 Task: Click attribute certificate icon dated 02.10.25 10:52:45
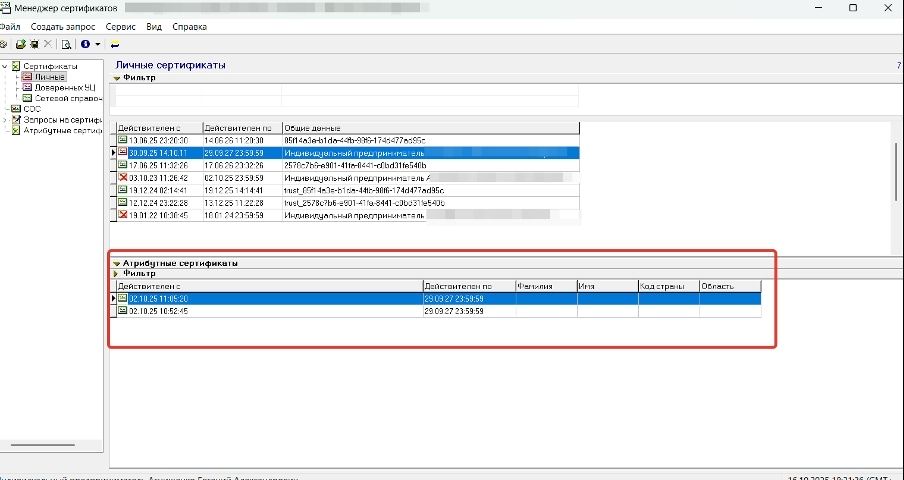pos(123,311)
